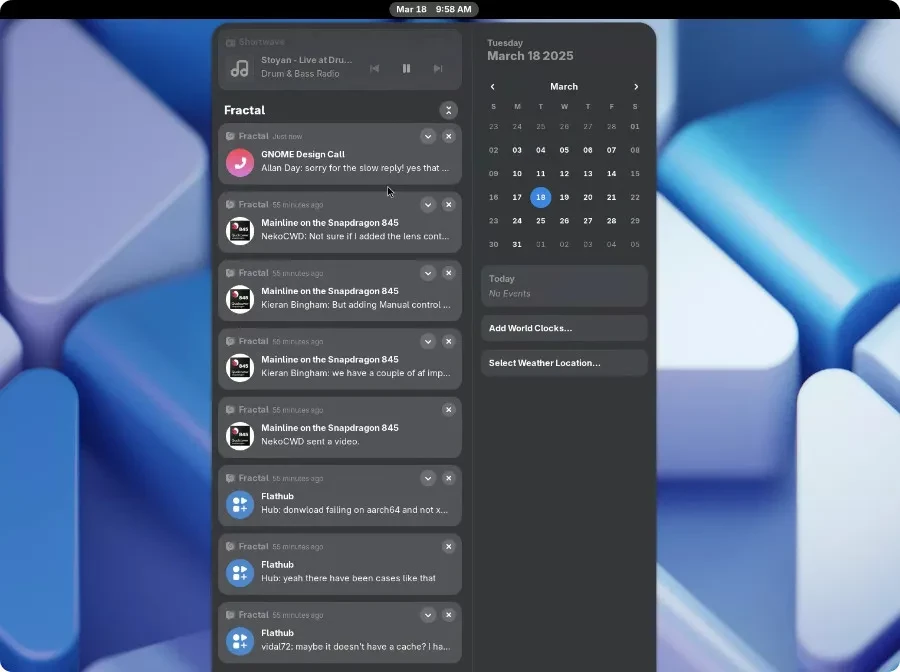Expand NekoCWD lens notification
The width and height of the screenshot is (900, 672).
(427, 204)
